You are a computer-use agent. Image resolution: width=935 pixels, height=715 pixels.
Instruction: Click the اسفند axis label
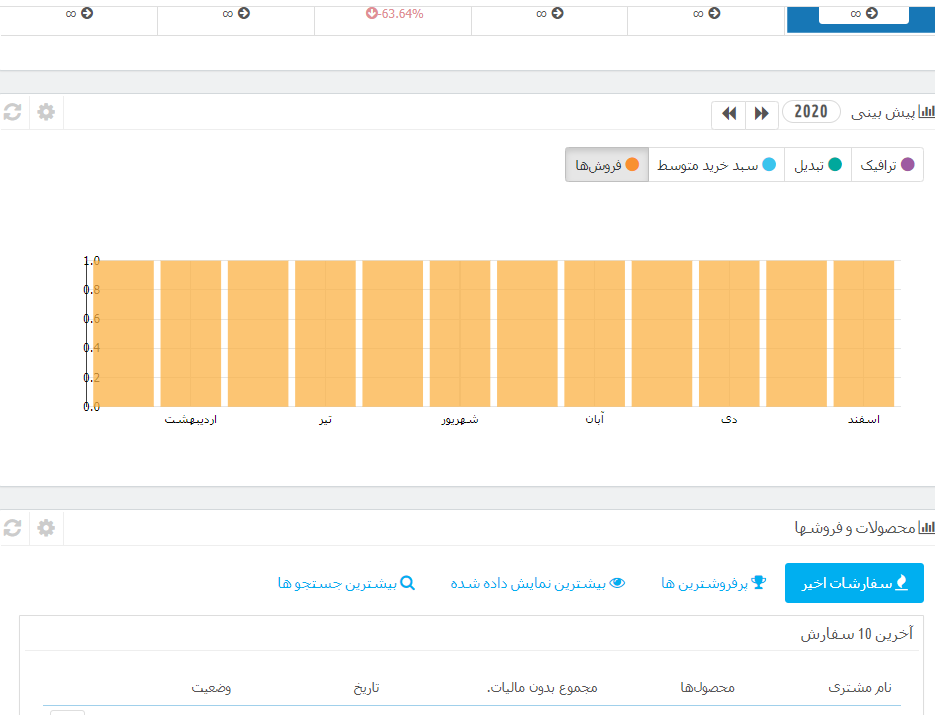click(864, 420)
